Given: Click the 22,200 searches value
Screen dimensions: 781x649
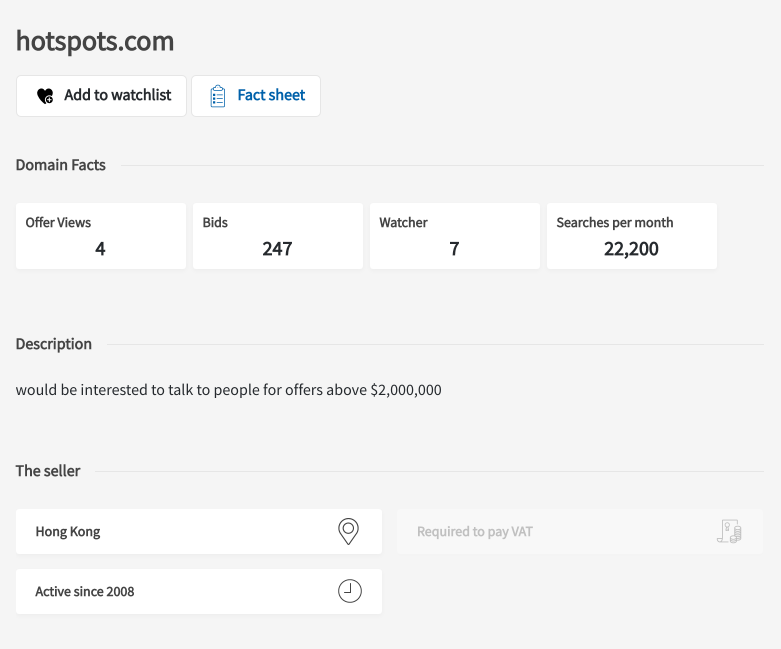Looking at the screenshot, I should click(631, 249).
